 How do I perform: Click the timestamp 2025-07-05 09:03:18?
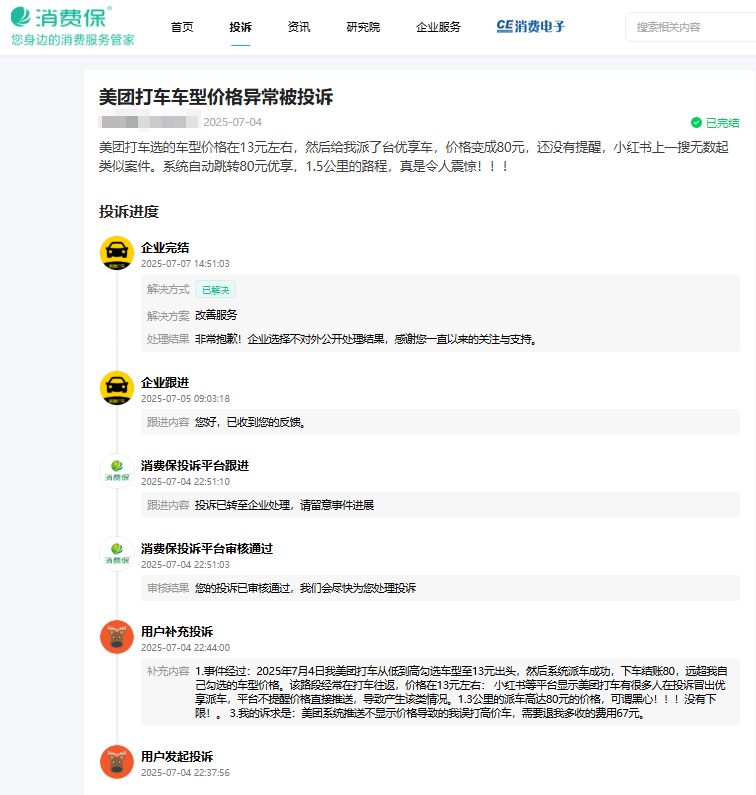[x=185, y=399]
